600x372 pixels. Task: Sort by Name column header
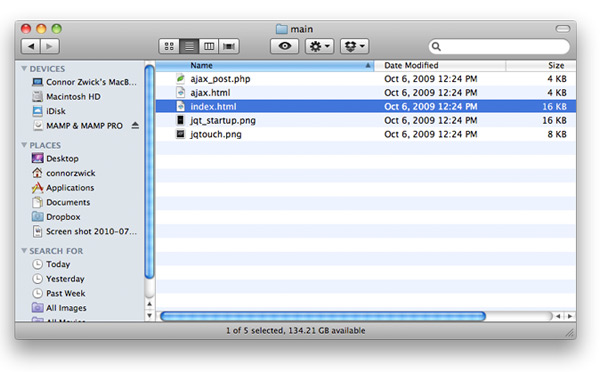coord(264,66)
